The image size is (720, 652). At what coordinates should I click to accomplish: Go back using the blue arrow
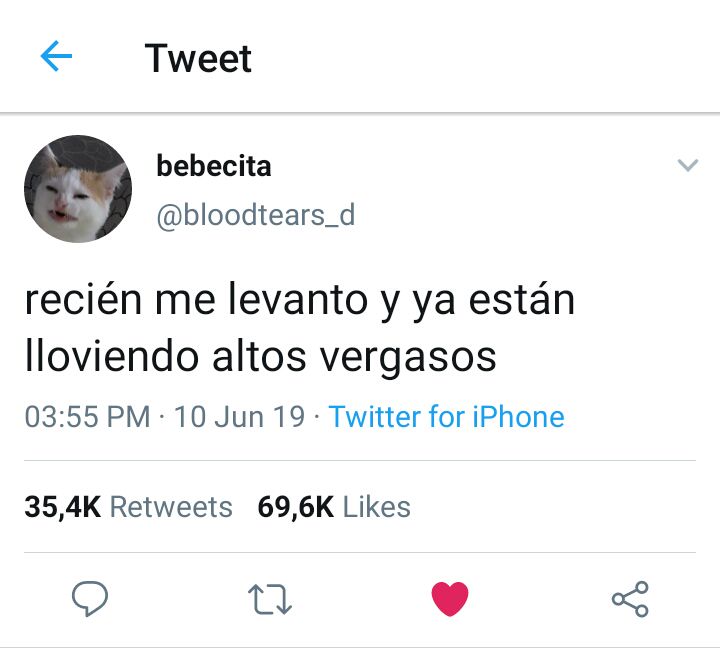tap(56, 56)
